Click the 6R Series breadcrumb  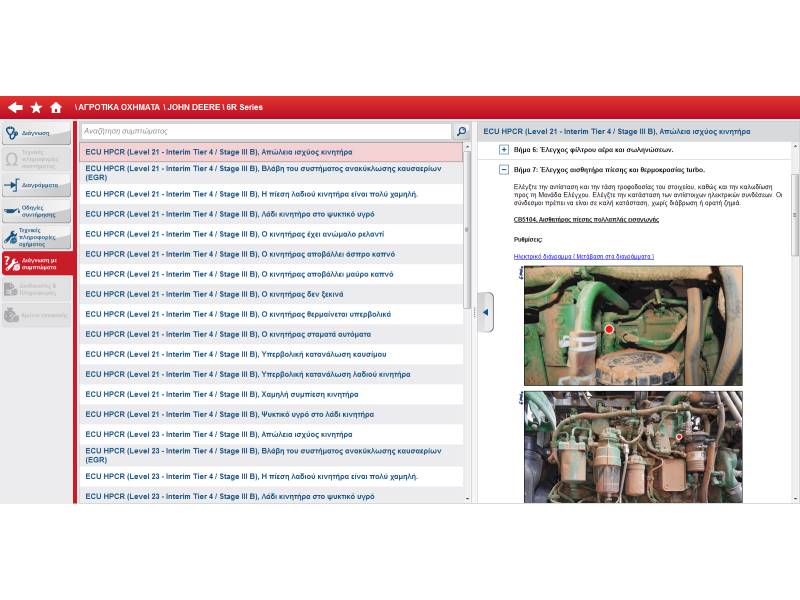point(243,107)
